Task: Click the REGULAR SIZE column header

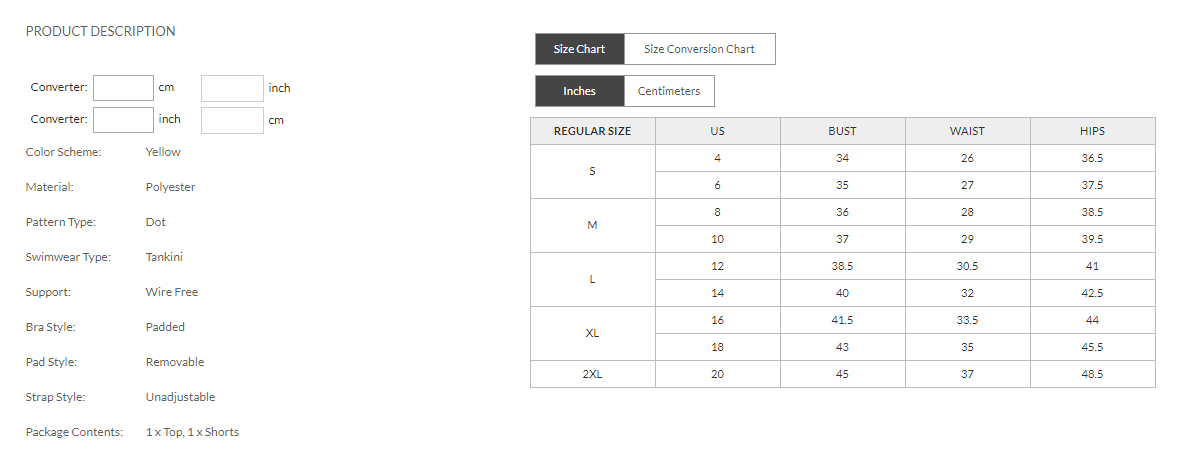Action: point(592,131)
